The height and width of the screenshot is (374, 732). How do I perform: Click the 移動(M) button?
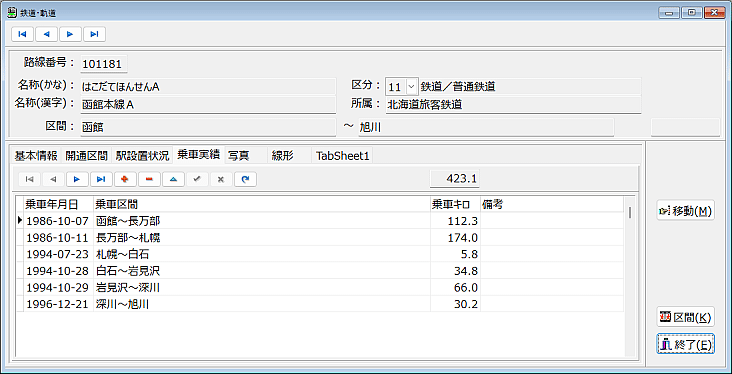(x=685, y=211)
